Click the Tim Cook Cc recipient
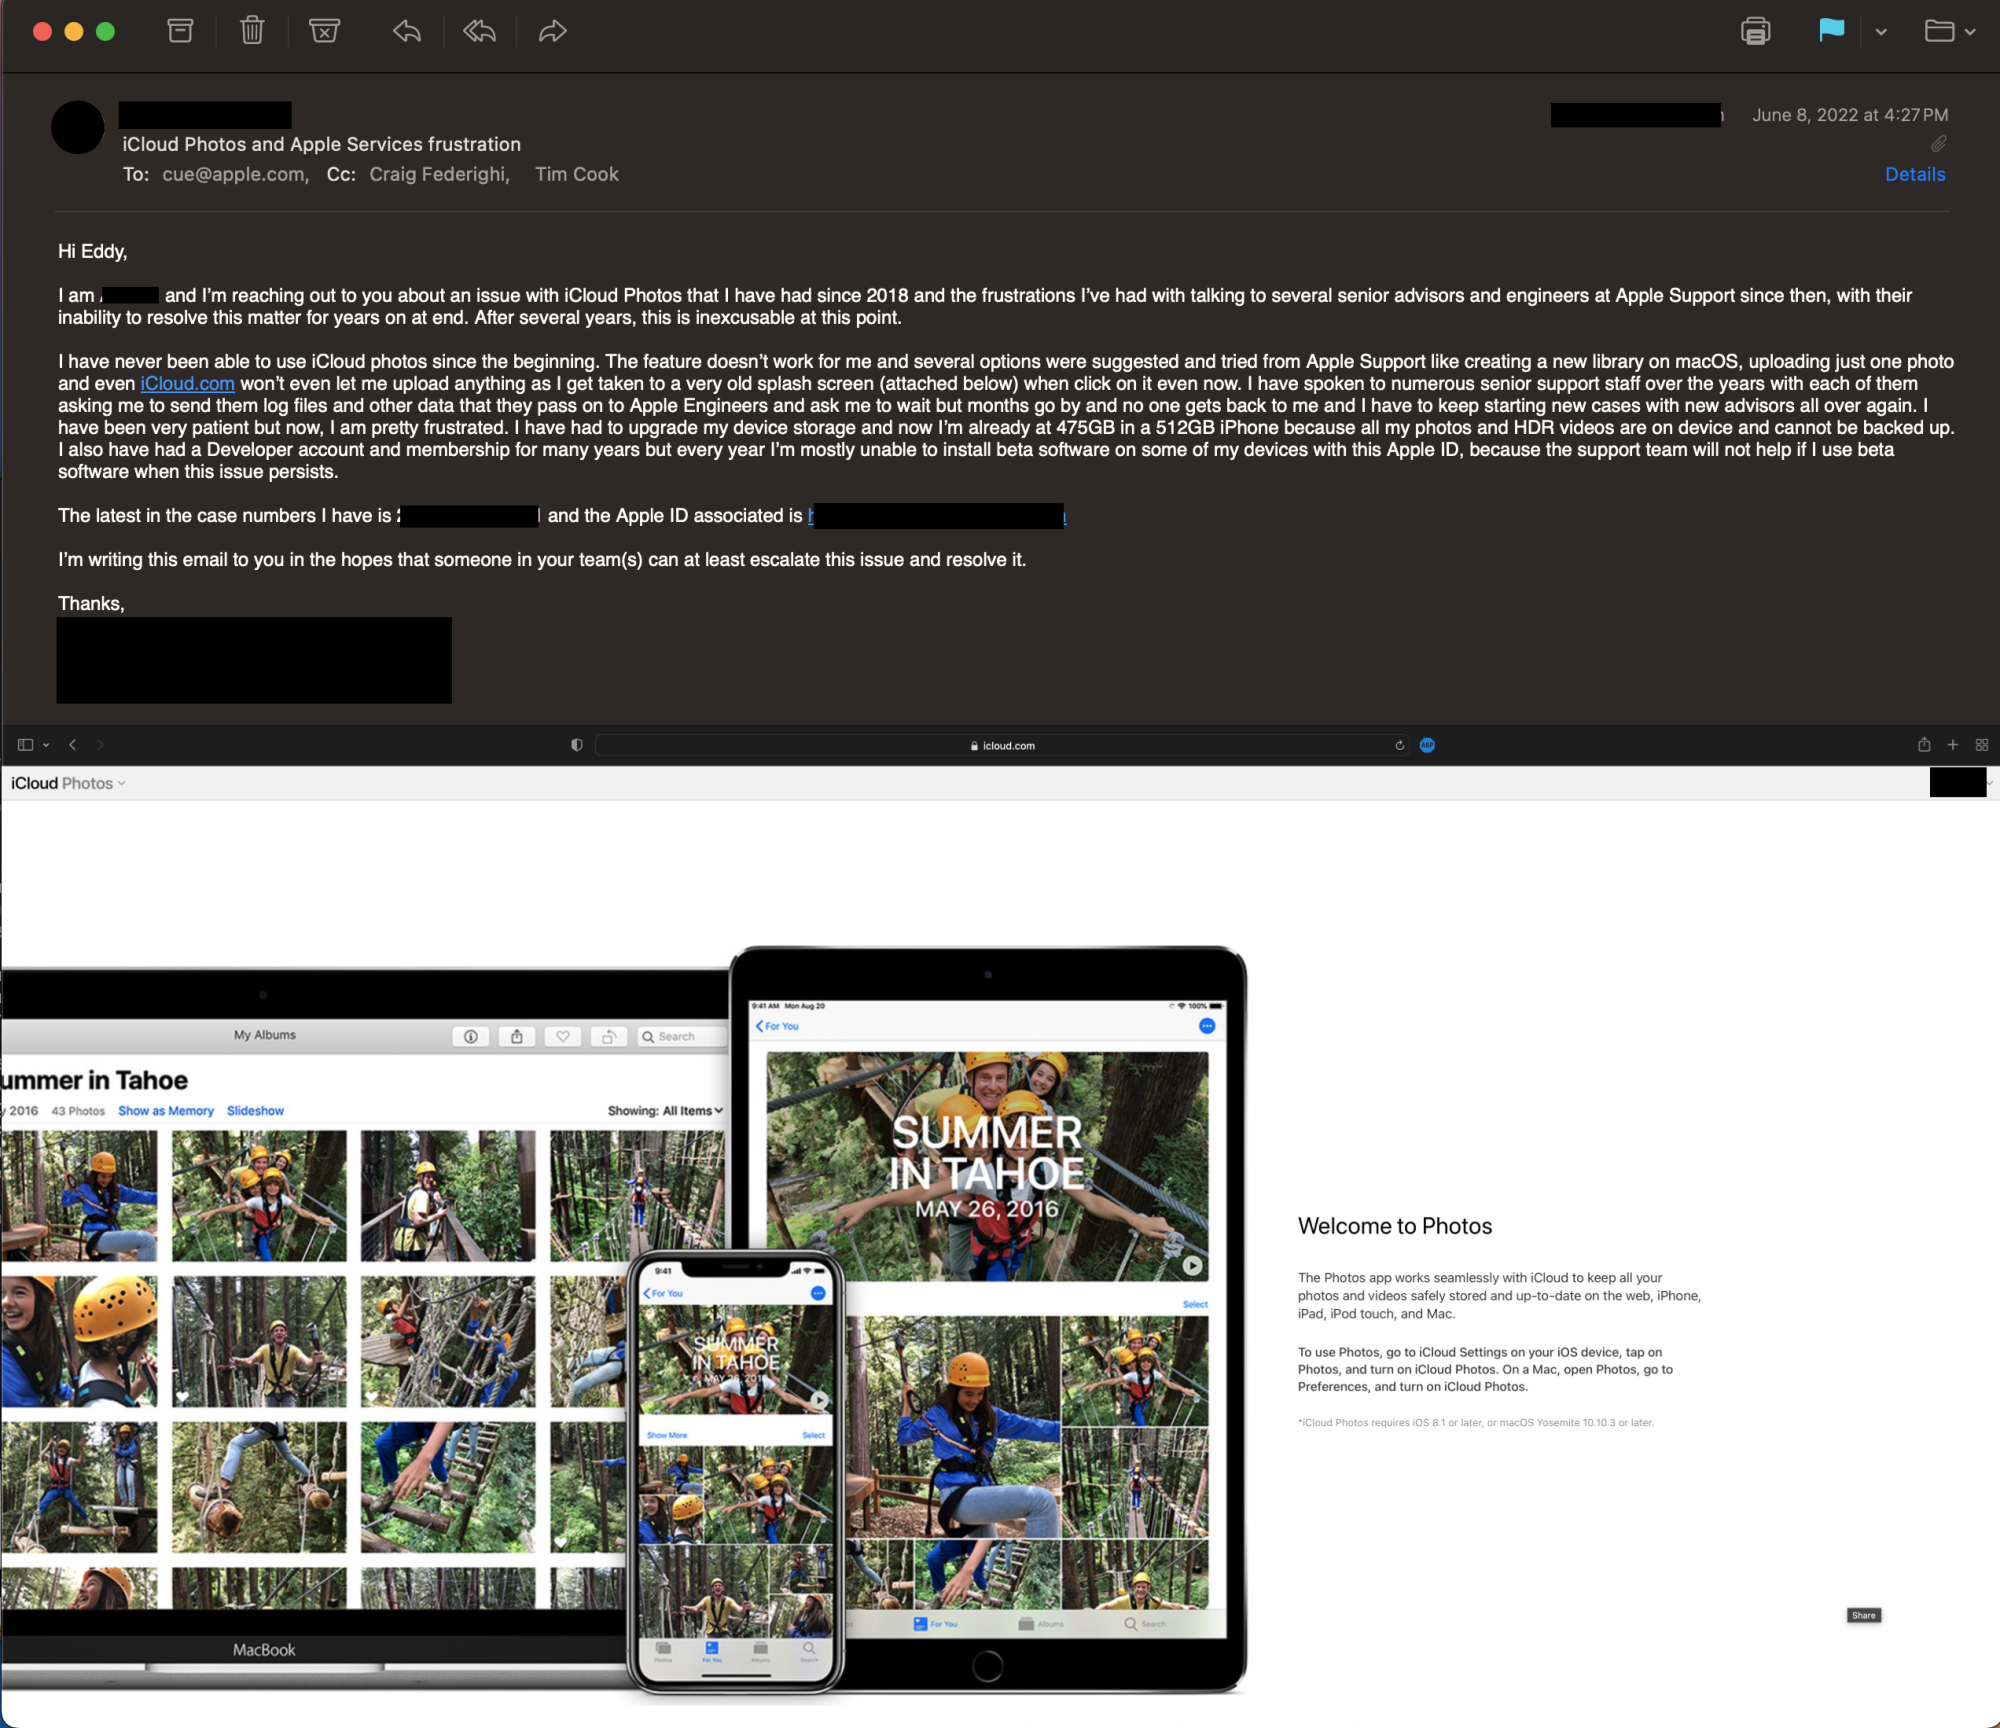This screenshot has width=2000, height=1728. 577,174
